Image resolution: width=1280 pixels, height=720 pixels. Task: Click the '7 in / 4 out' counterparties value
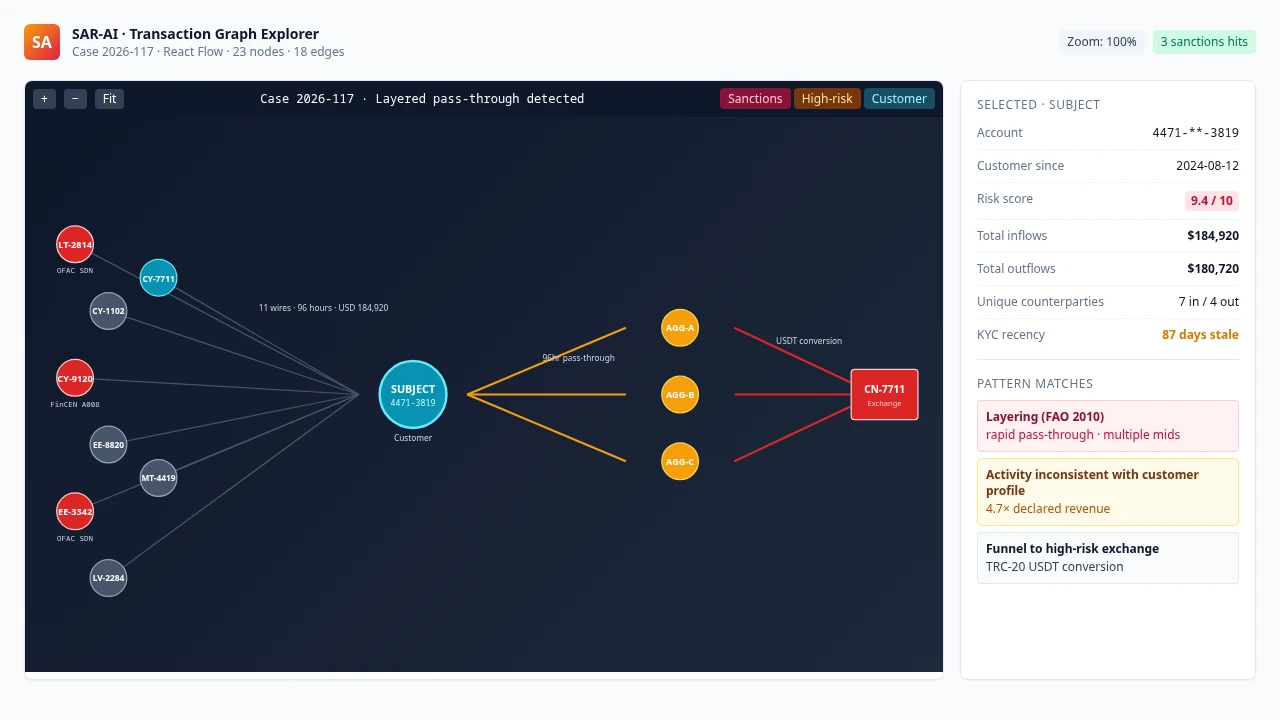1209,302
